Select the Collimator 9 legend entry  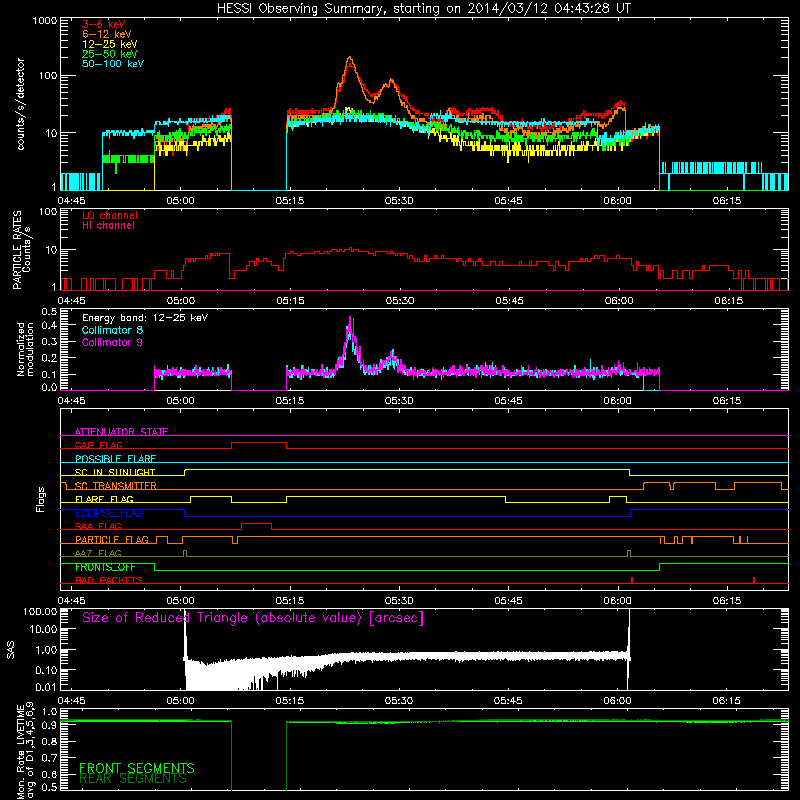(112, 342)
